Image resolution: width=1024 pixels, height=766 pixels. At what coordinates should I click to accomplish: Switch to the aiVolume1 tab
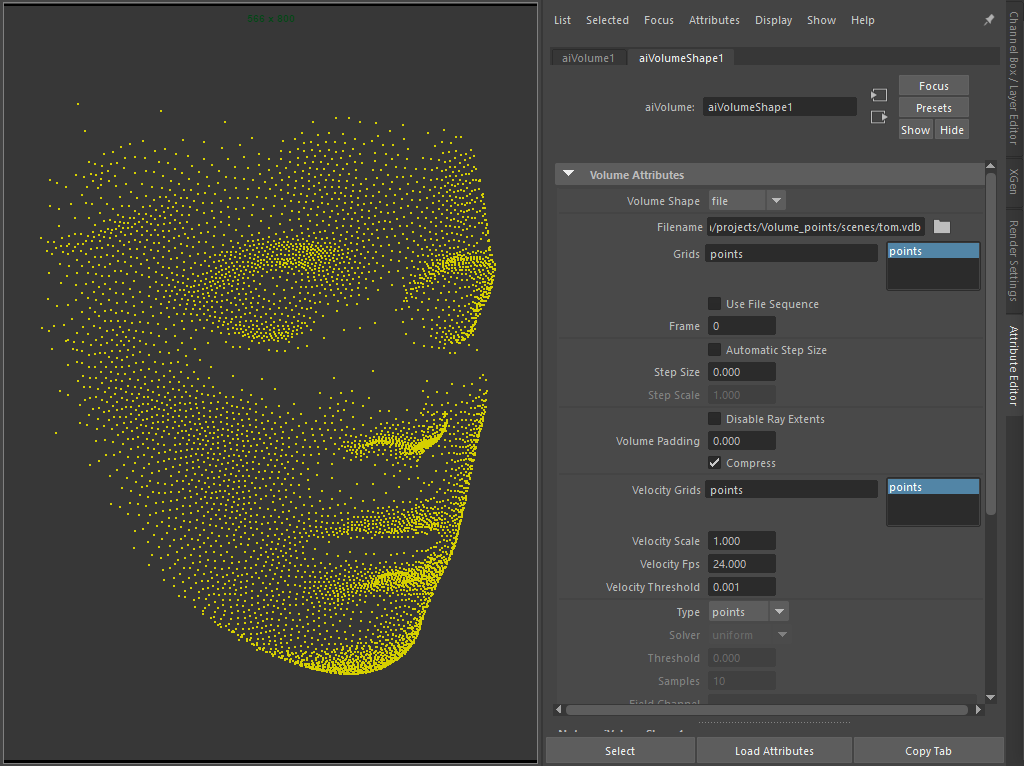pyautogui.click(x=588, y=58)
